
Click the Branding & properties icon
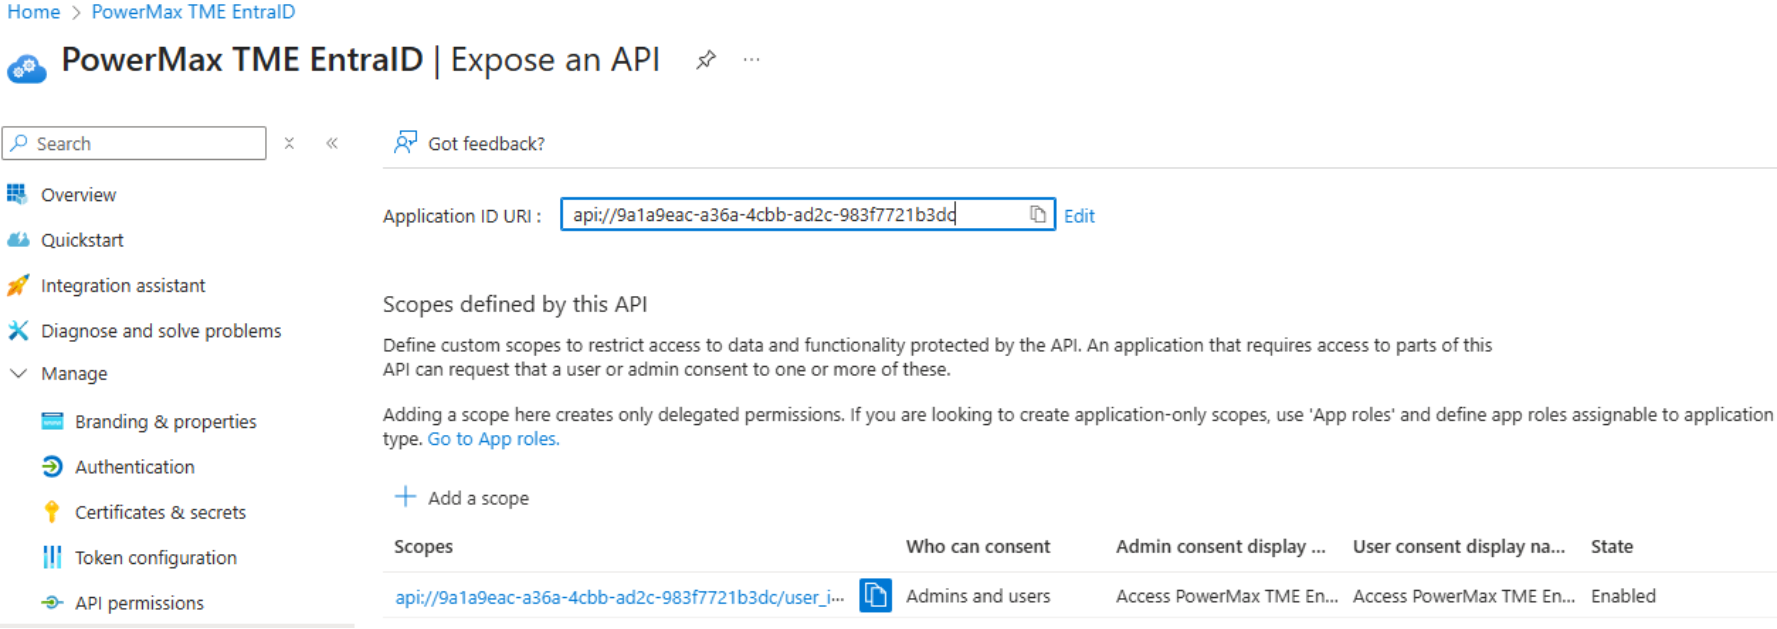pos(52,421)
